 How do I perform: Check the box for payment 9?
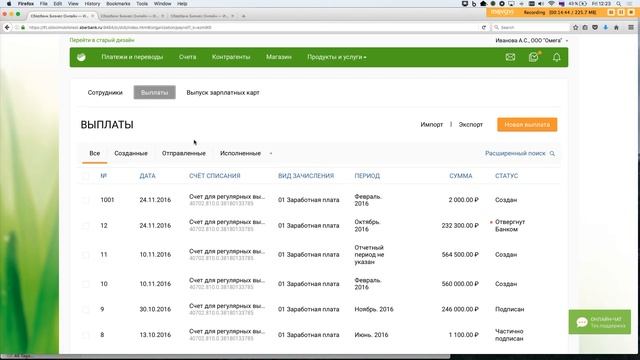tap(85, 309)
